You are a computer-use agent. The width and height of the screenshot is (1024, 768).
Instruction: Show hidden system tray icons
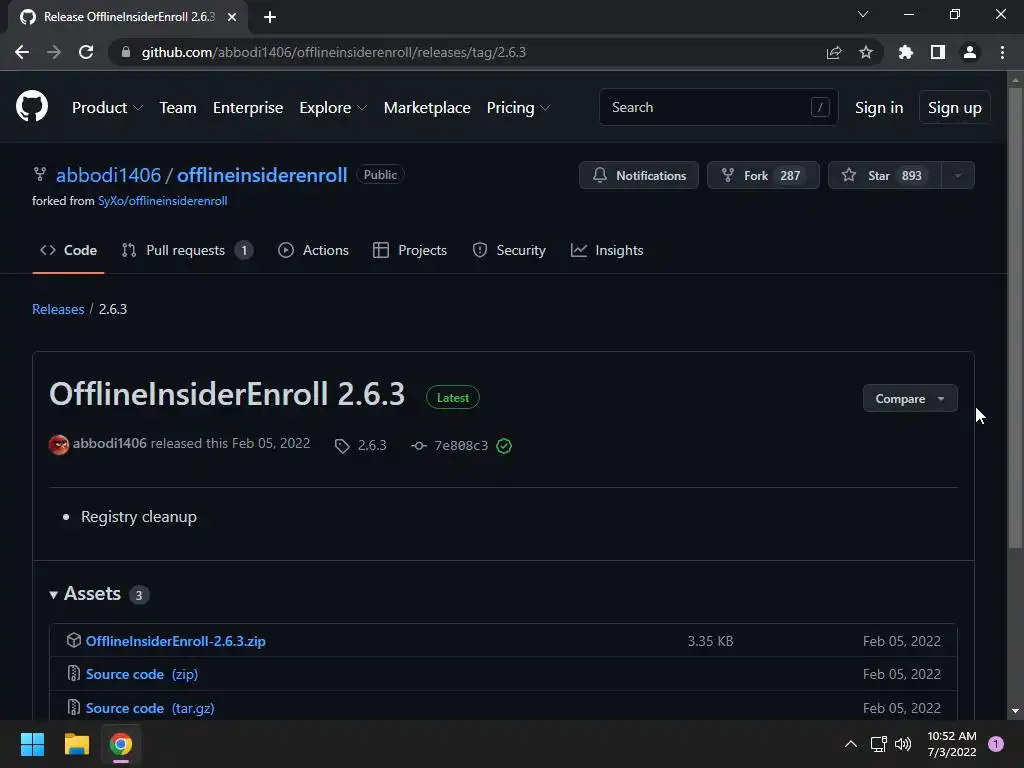(850, 744)
